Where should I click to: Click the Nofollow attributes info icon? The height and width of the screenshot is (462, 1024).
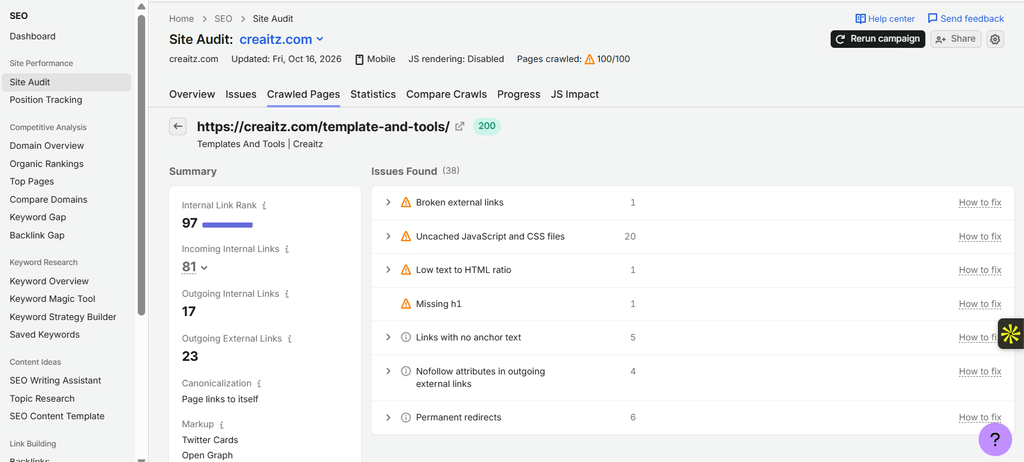point(406,371)
